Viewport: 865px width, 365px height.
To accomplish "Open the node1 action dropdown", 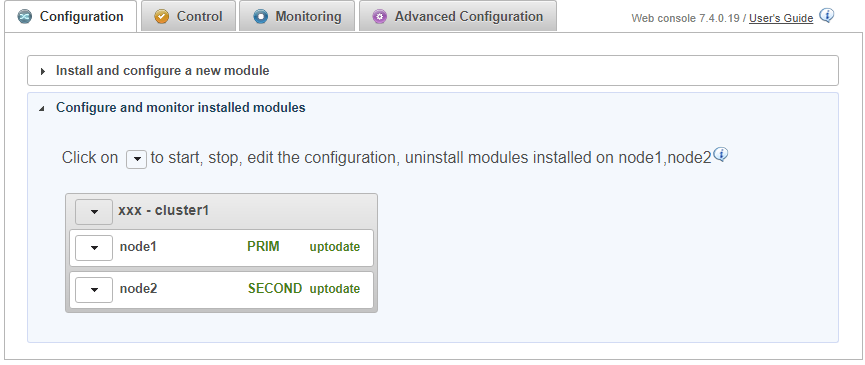I will (x=94, y=248).
